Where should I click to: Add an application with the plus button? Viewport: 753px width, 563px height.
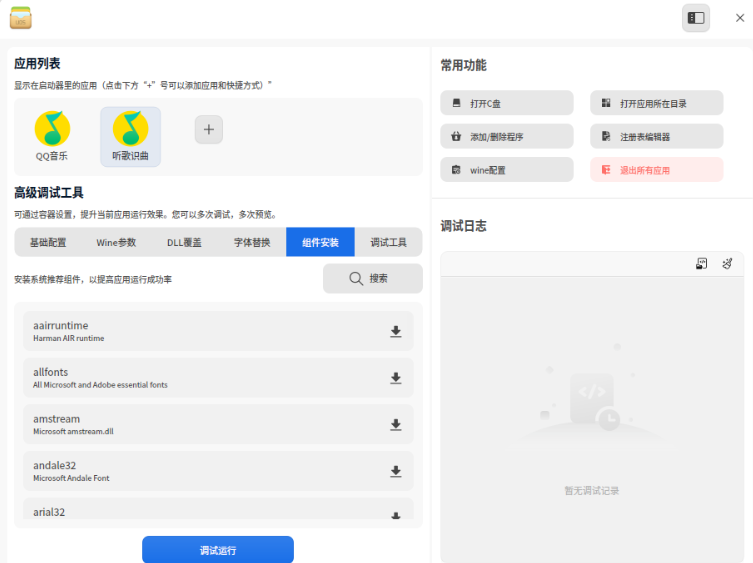coord(209,130)
